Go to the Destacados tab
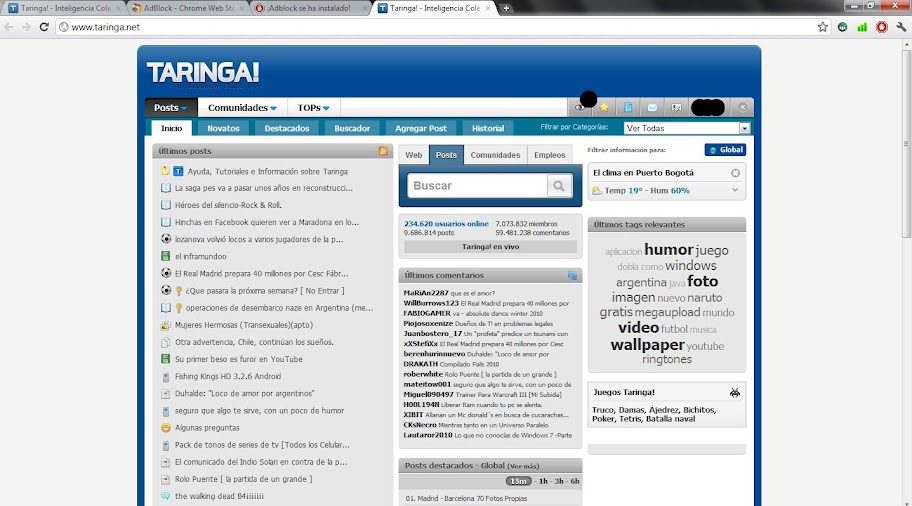 tap(287, 128)
